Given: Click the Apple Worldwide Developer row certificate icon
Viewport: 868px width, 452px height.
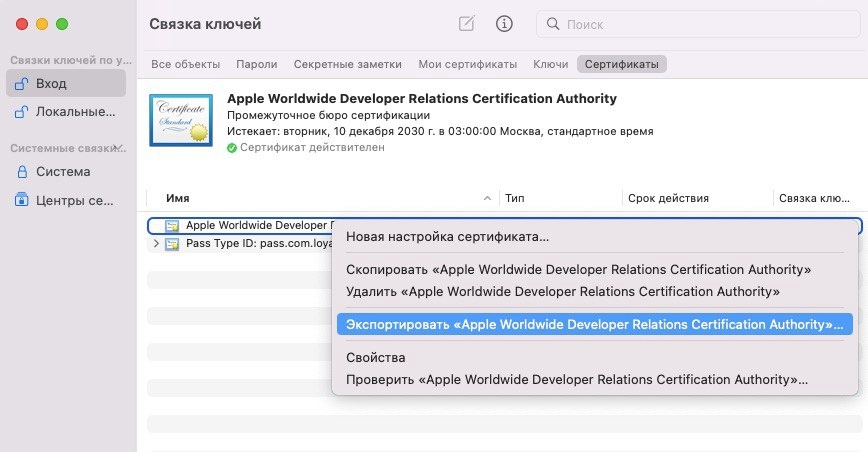Looking at the screenshot, I should [172, 226].
